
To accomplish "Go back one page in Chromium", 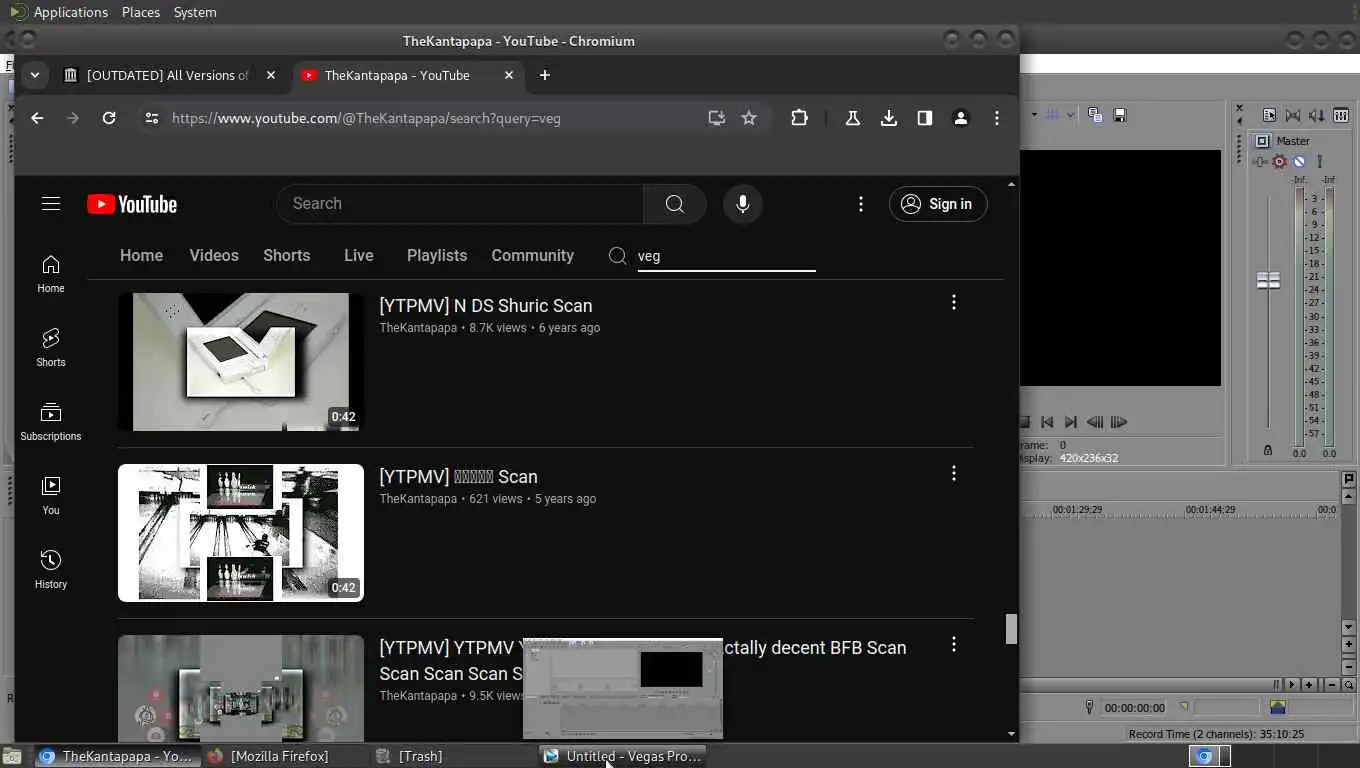I will coord(37,118).
